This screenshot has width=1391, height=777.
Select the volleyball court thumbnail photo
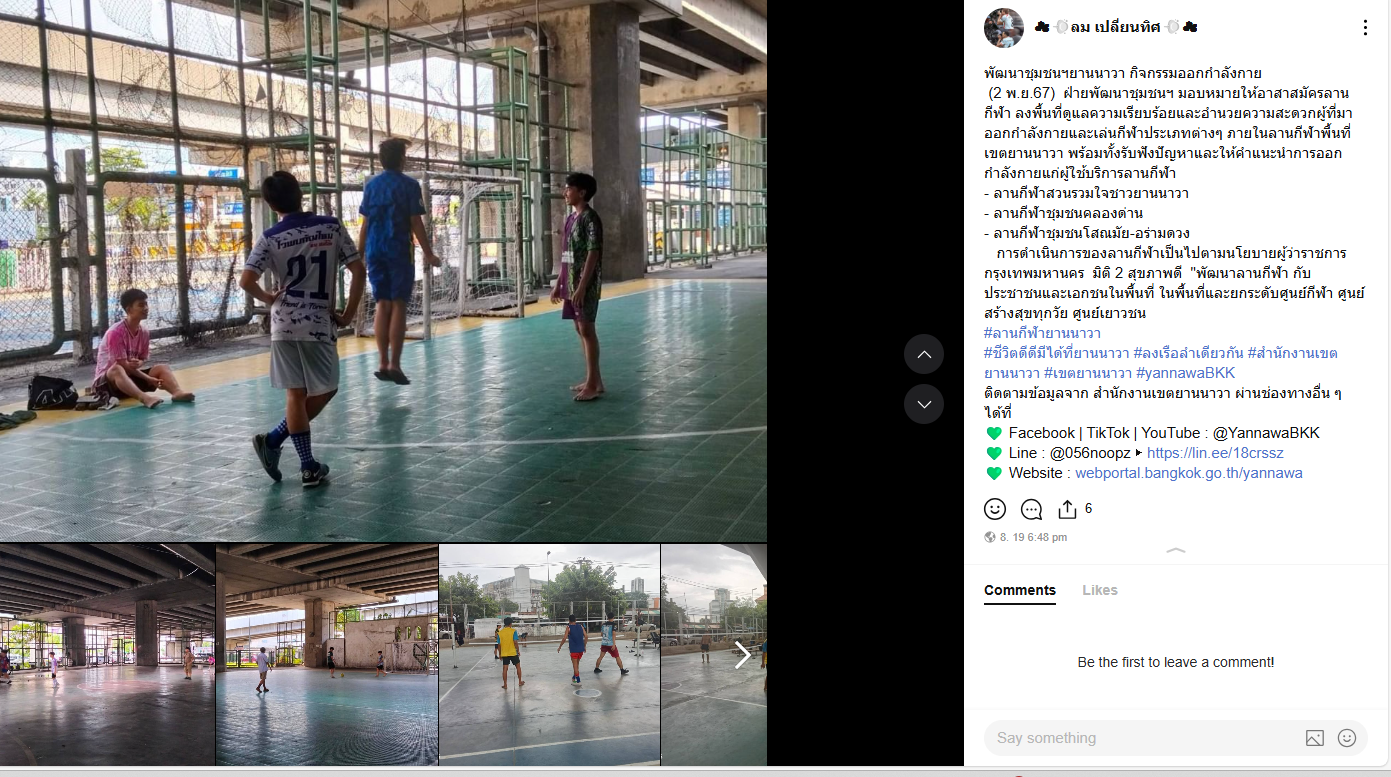point(549,655)
